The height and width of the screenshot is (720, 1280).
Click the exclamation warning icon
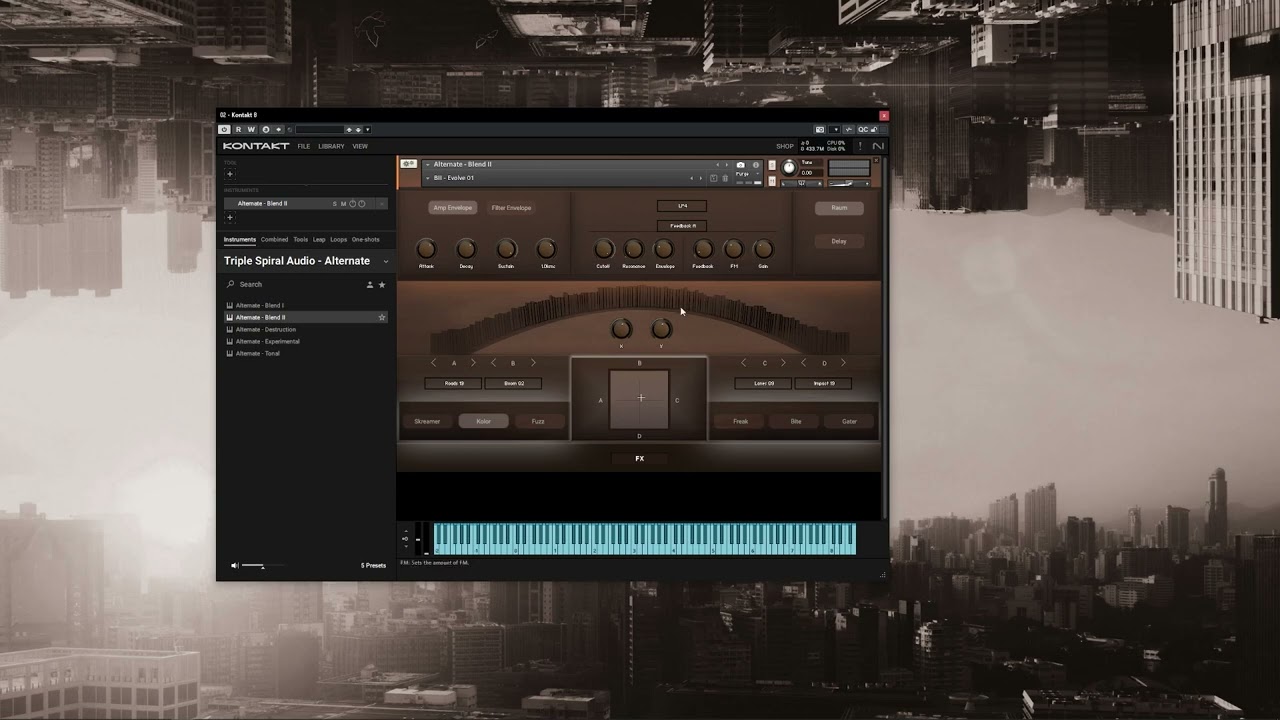click(859, 146)
